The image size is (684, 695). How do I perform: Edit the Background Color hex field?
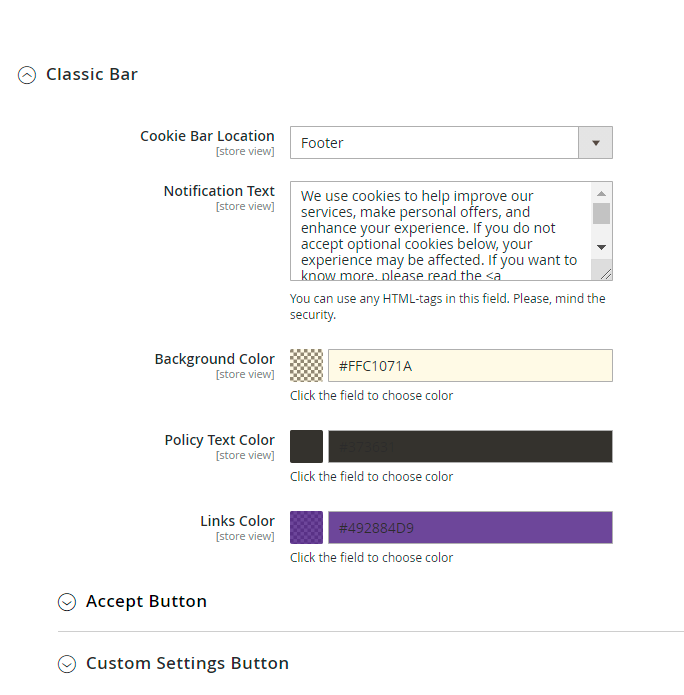[x=470, y=366]
